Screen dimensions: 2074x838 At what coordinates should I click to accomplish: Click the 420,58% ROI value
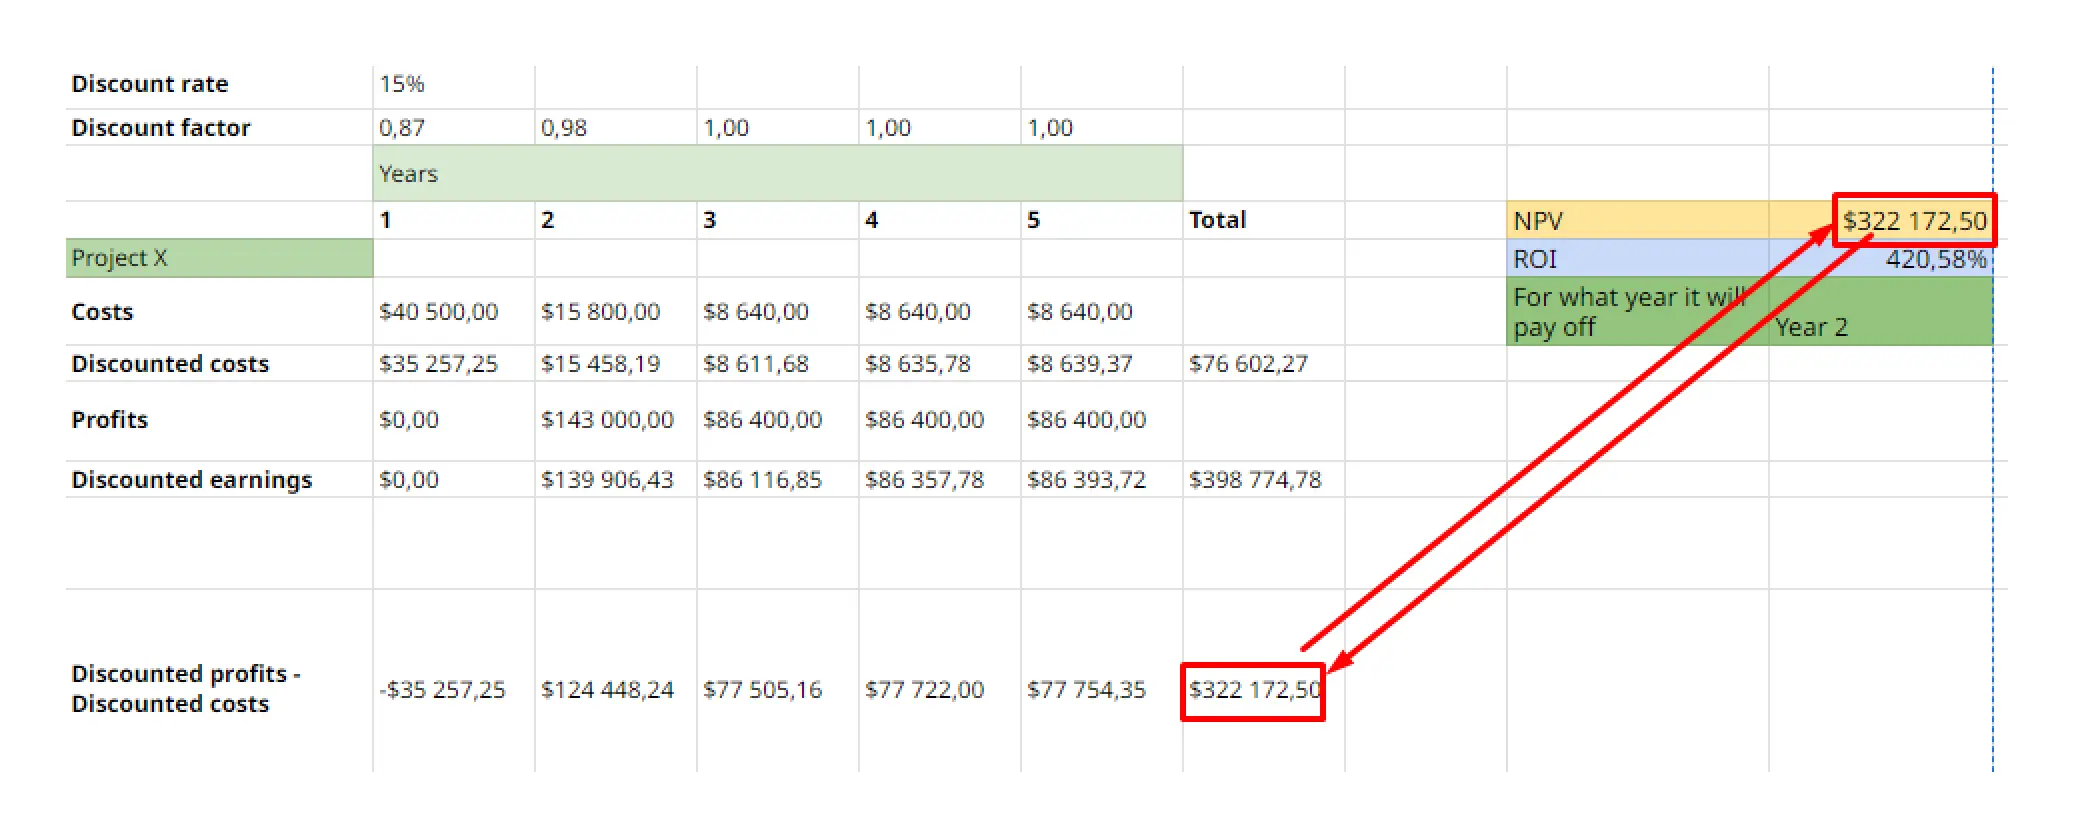point(1936,260)
